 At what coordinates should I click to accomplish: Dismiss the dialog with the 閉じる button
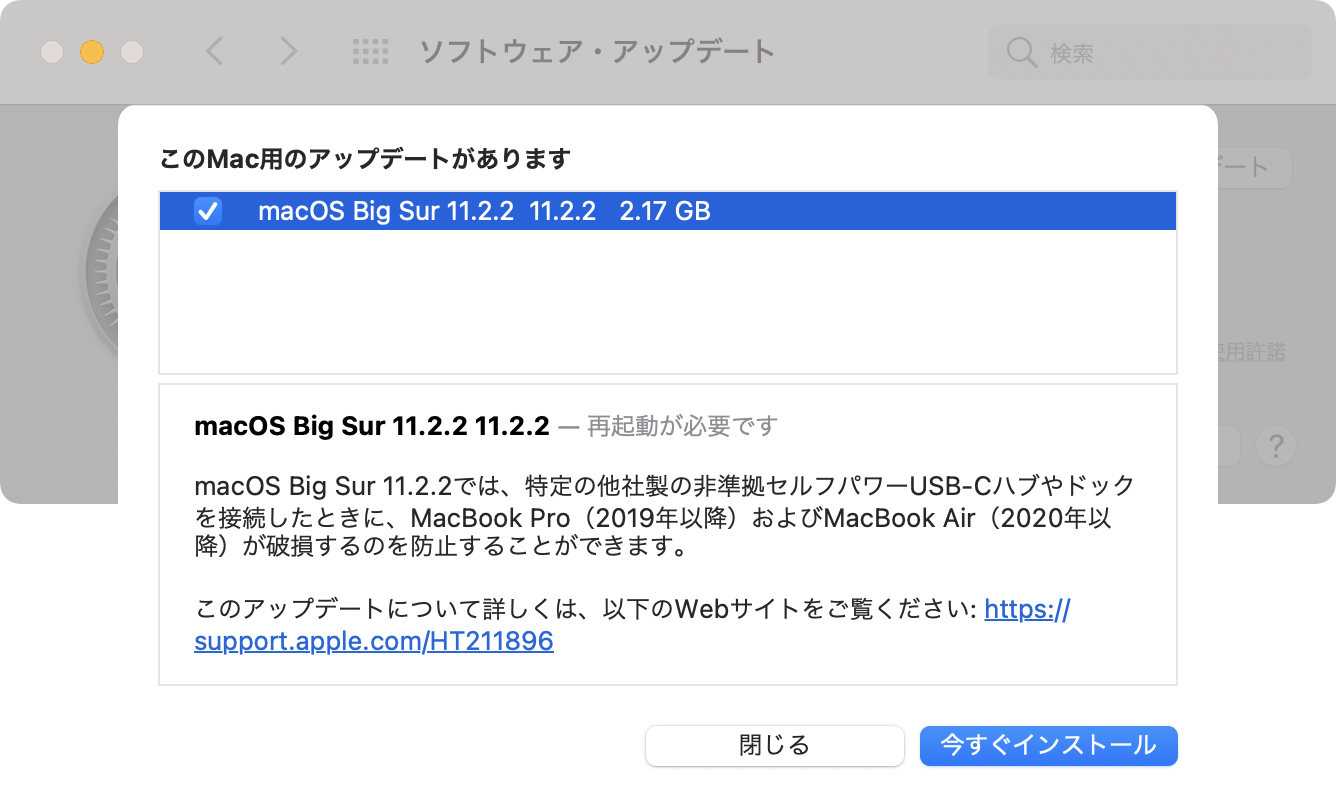coord(774,745)
